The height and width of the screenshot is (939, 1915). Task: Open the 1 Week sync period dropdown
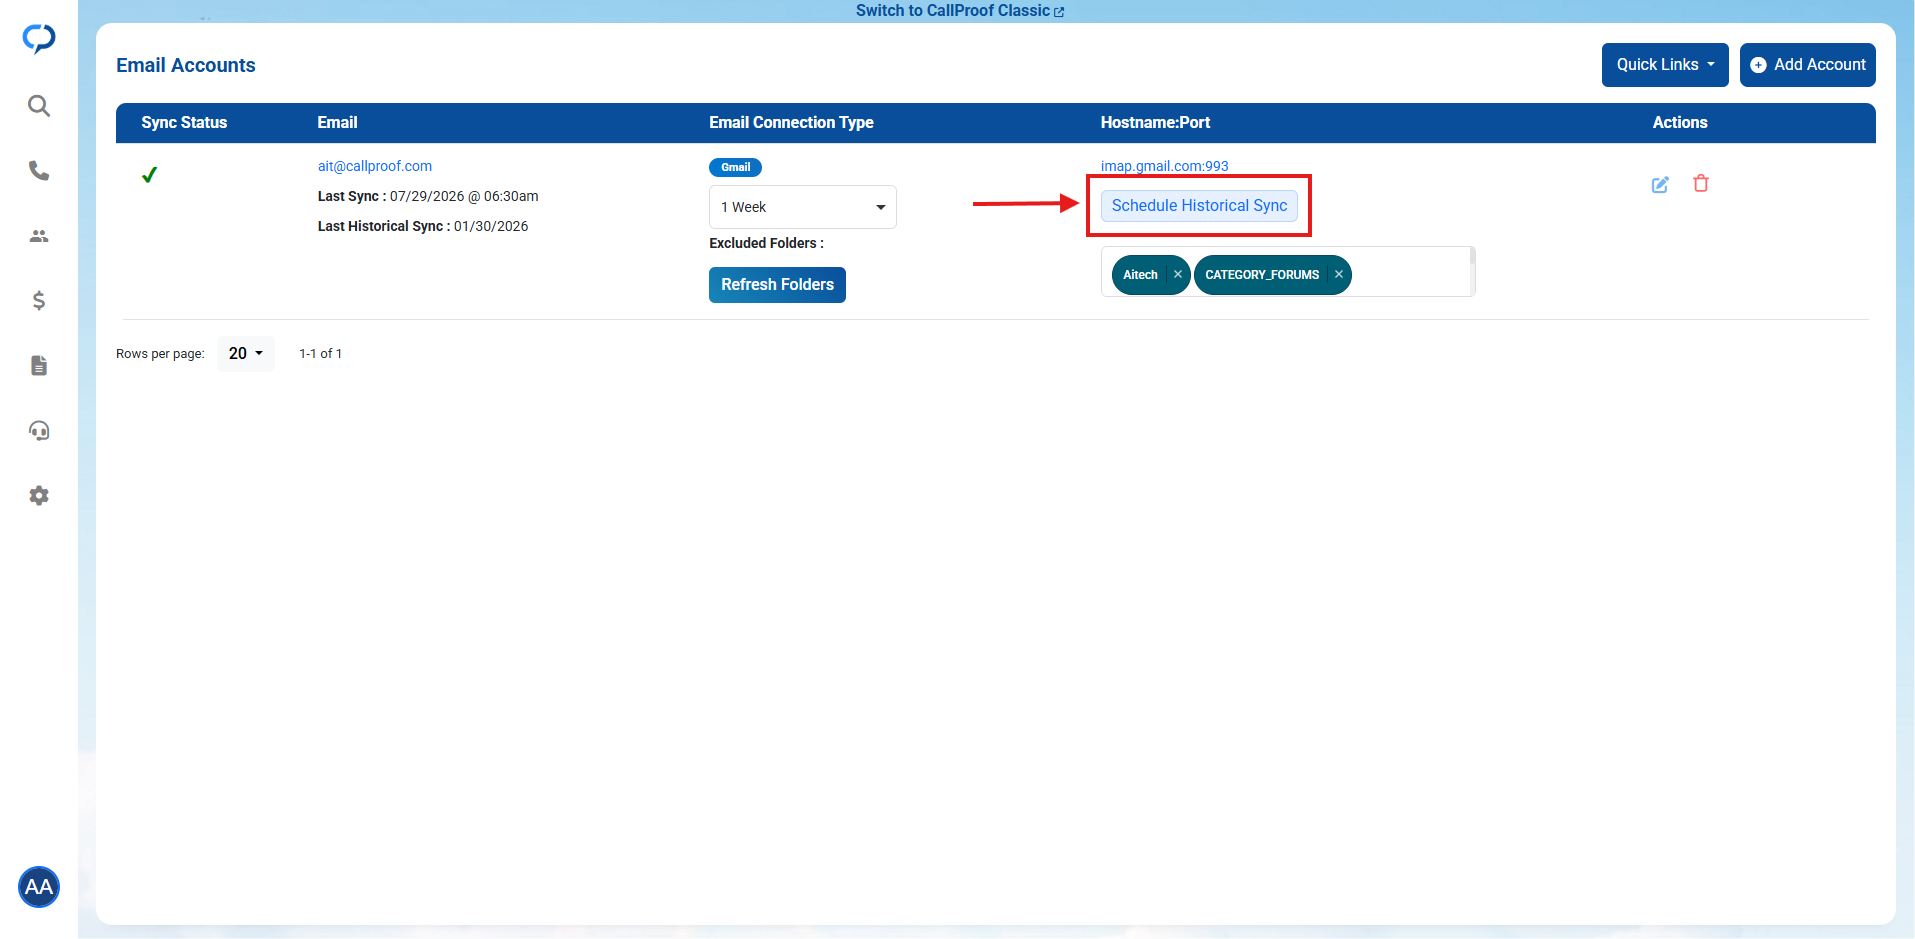[x=803, y=207]
